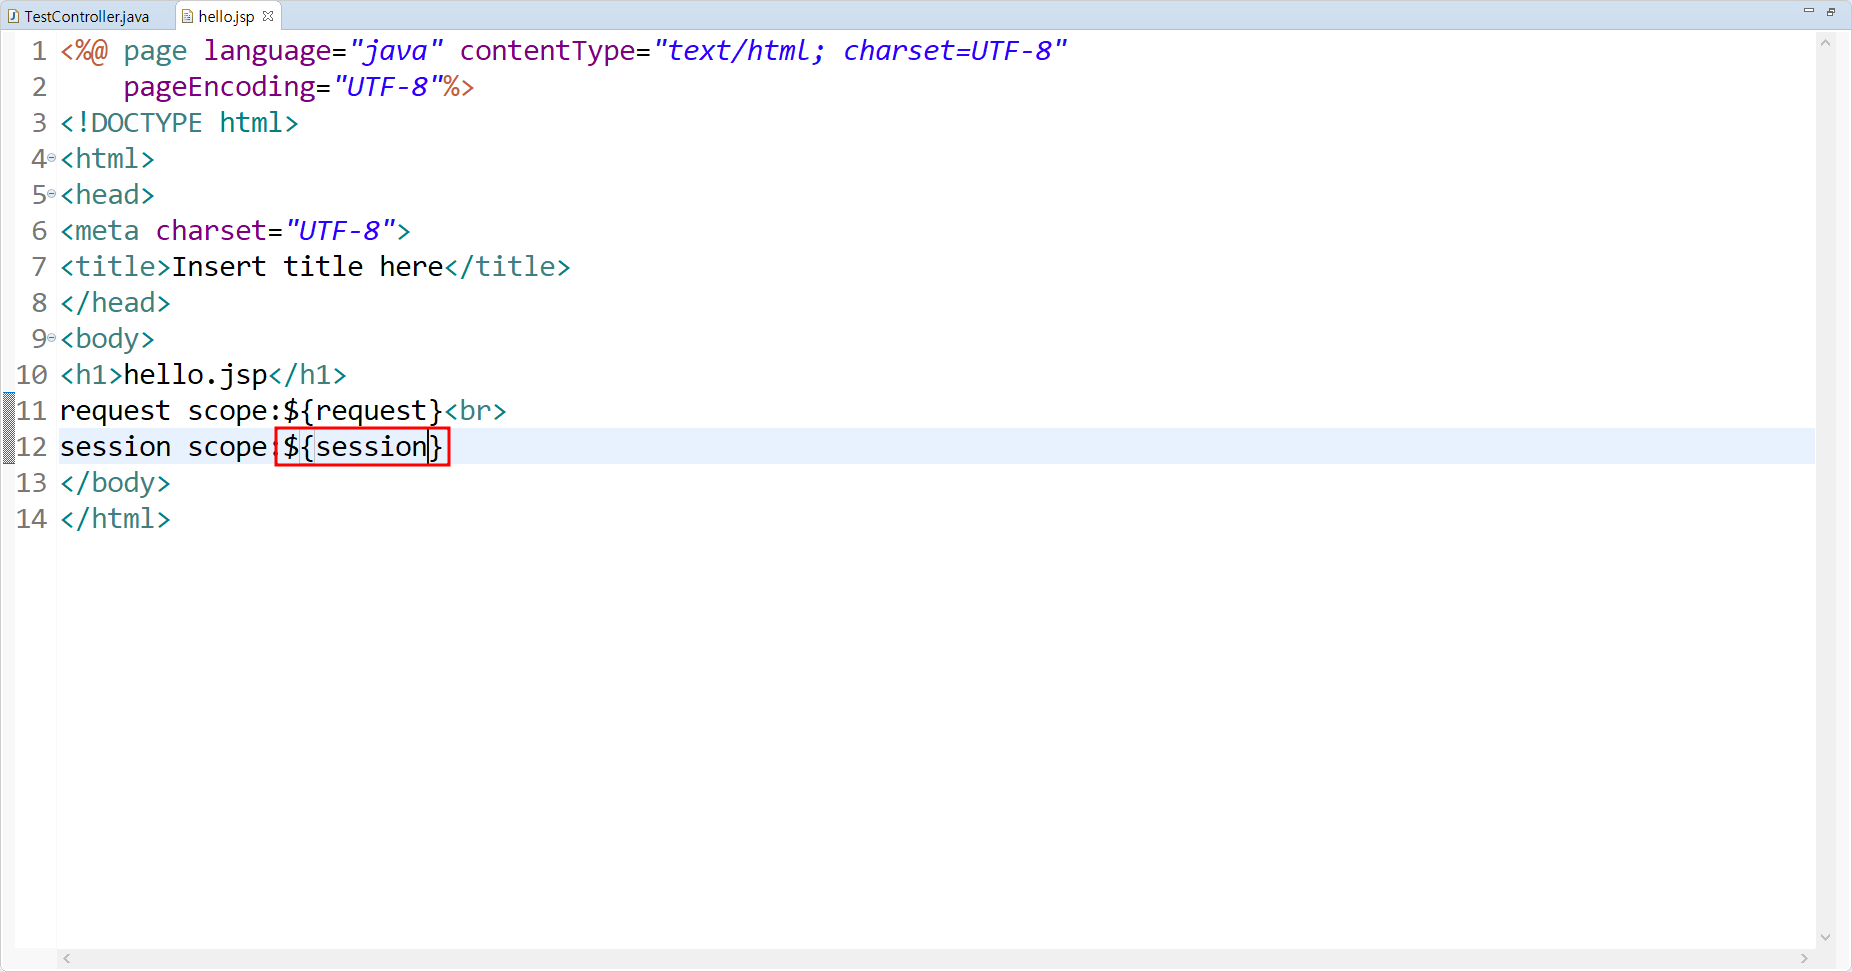This screenshot has height=972, width=1852.
Task: Click 'session scope' text on line 12
Action: tap(163, 447)
